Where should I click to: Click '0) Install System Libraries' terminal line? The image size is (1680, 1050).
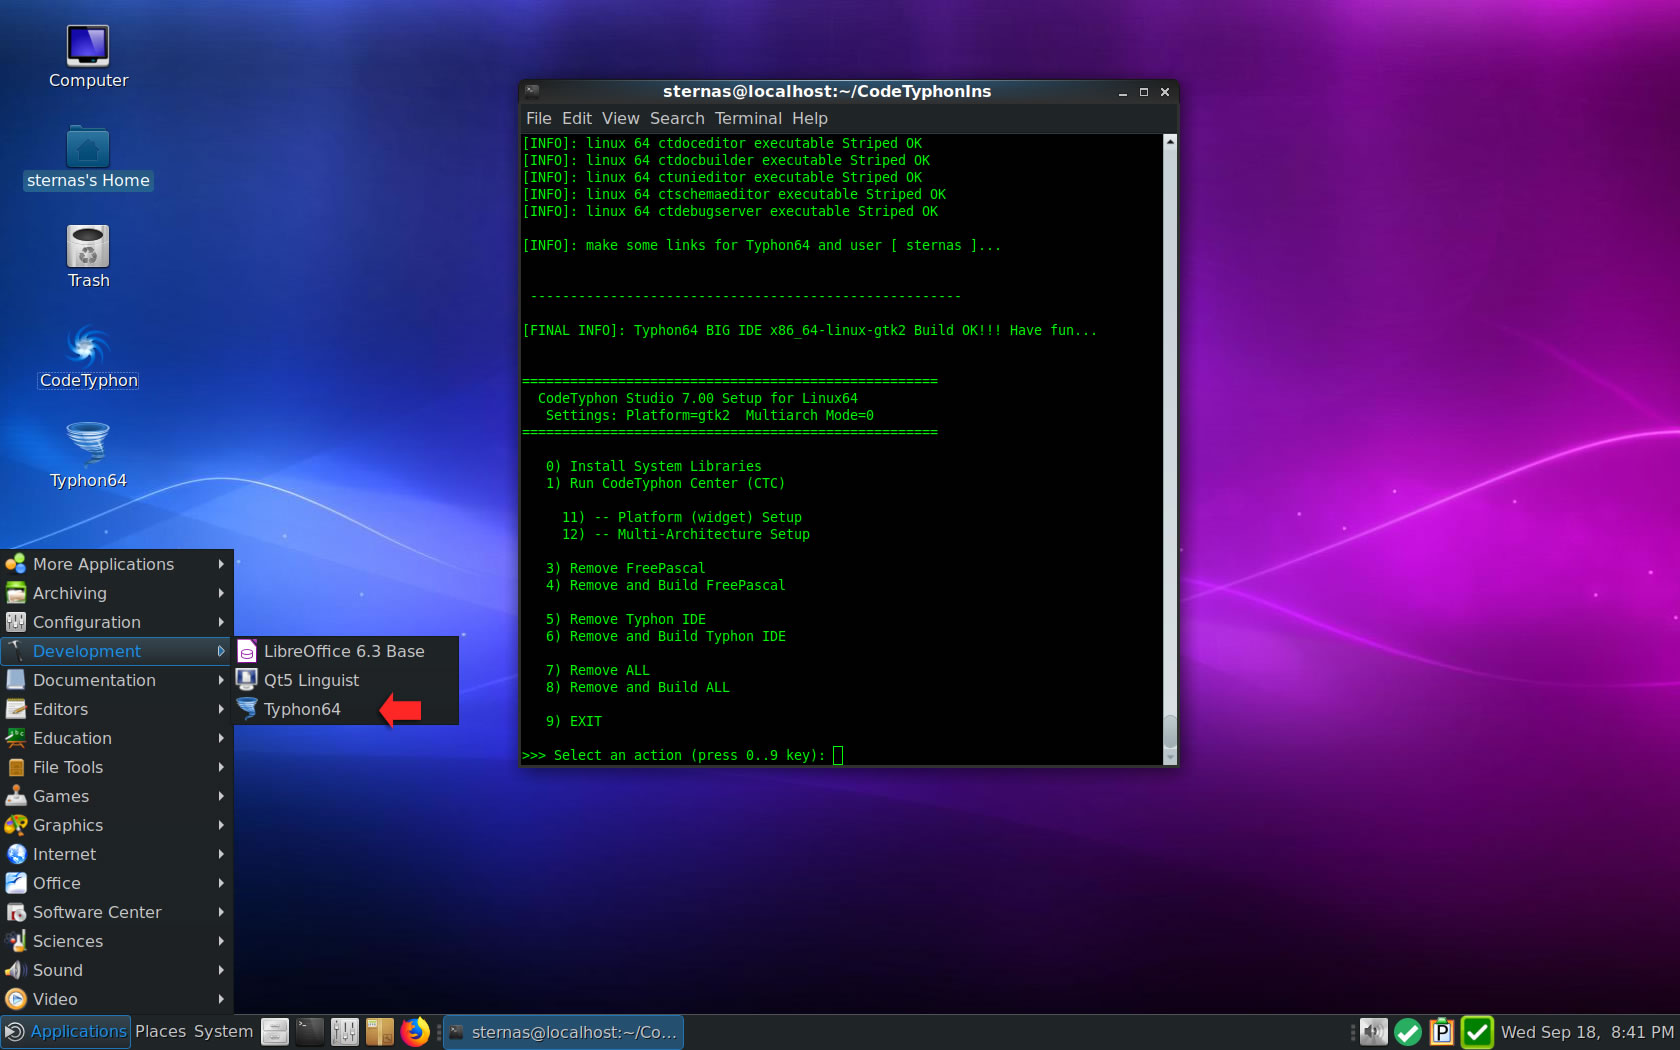point(654,466)
